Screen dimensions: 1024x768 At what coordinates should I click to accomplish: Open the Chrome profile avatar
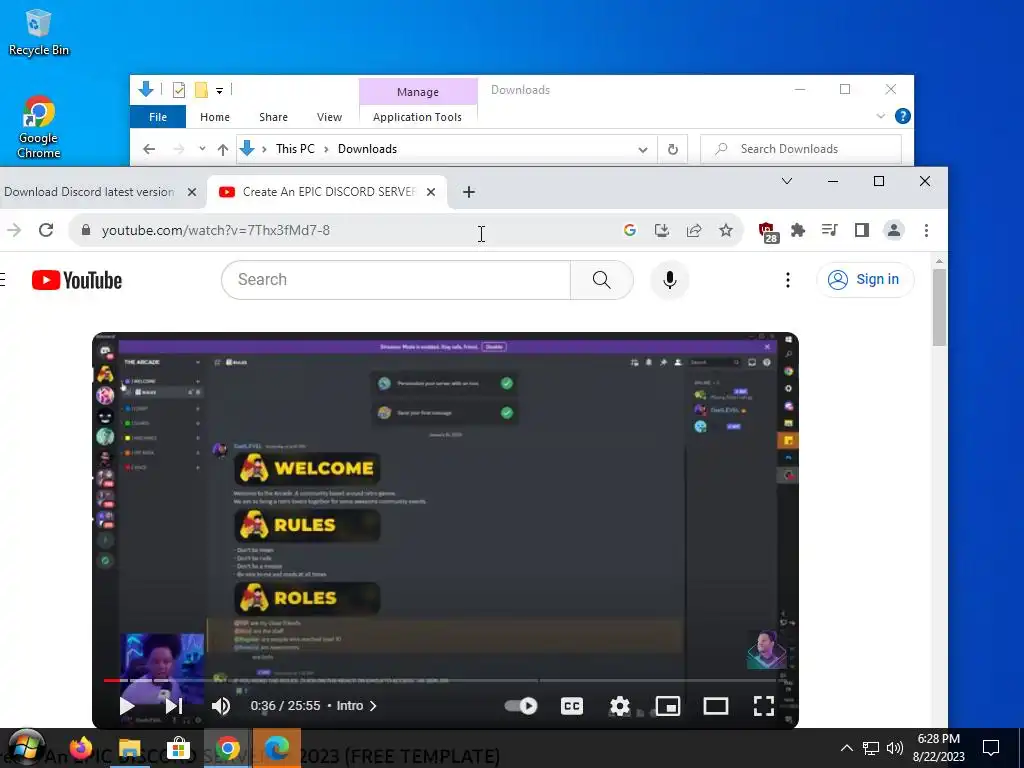[x=893, y=230]
